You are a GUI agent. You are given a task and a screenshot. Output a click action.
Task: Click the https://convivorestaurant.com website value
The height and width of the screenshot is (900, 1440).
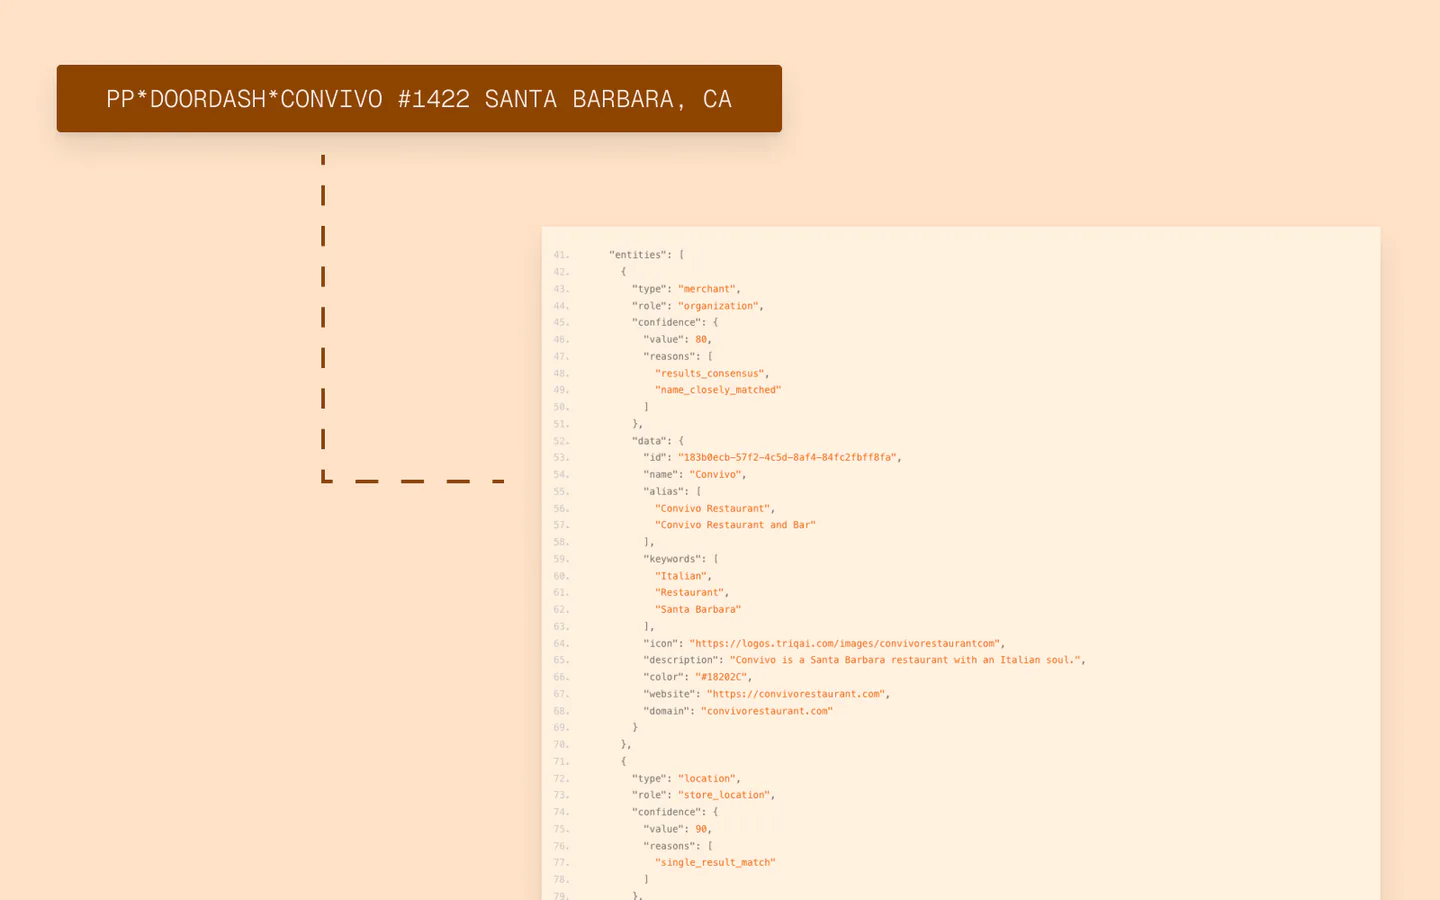(x=797, y=694)
